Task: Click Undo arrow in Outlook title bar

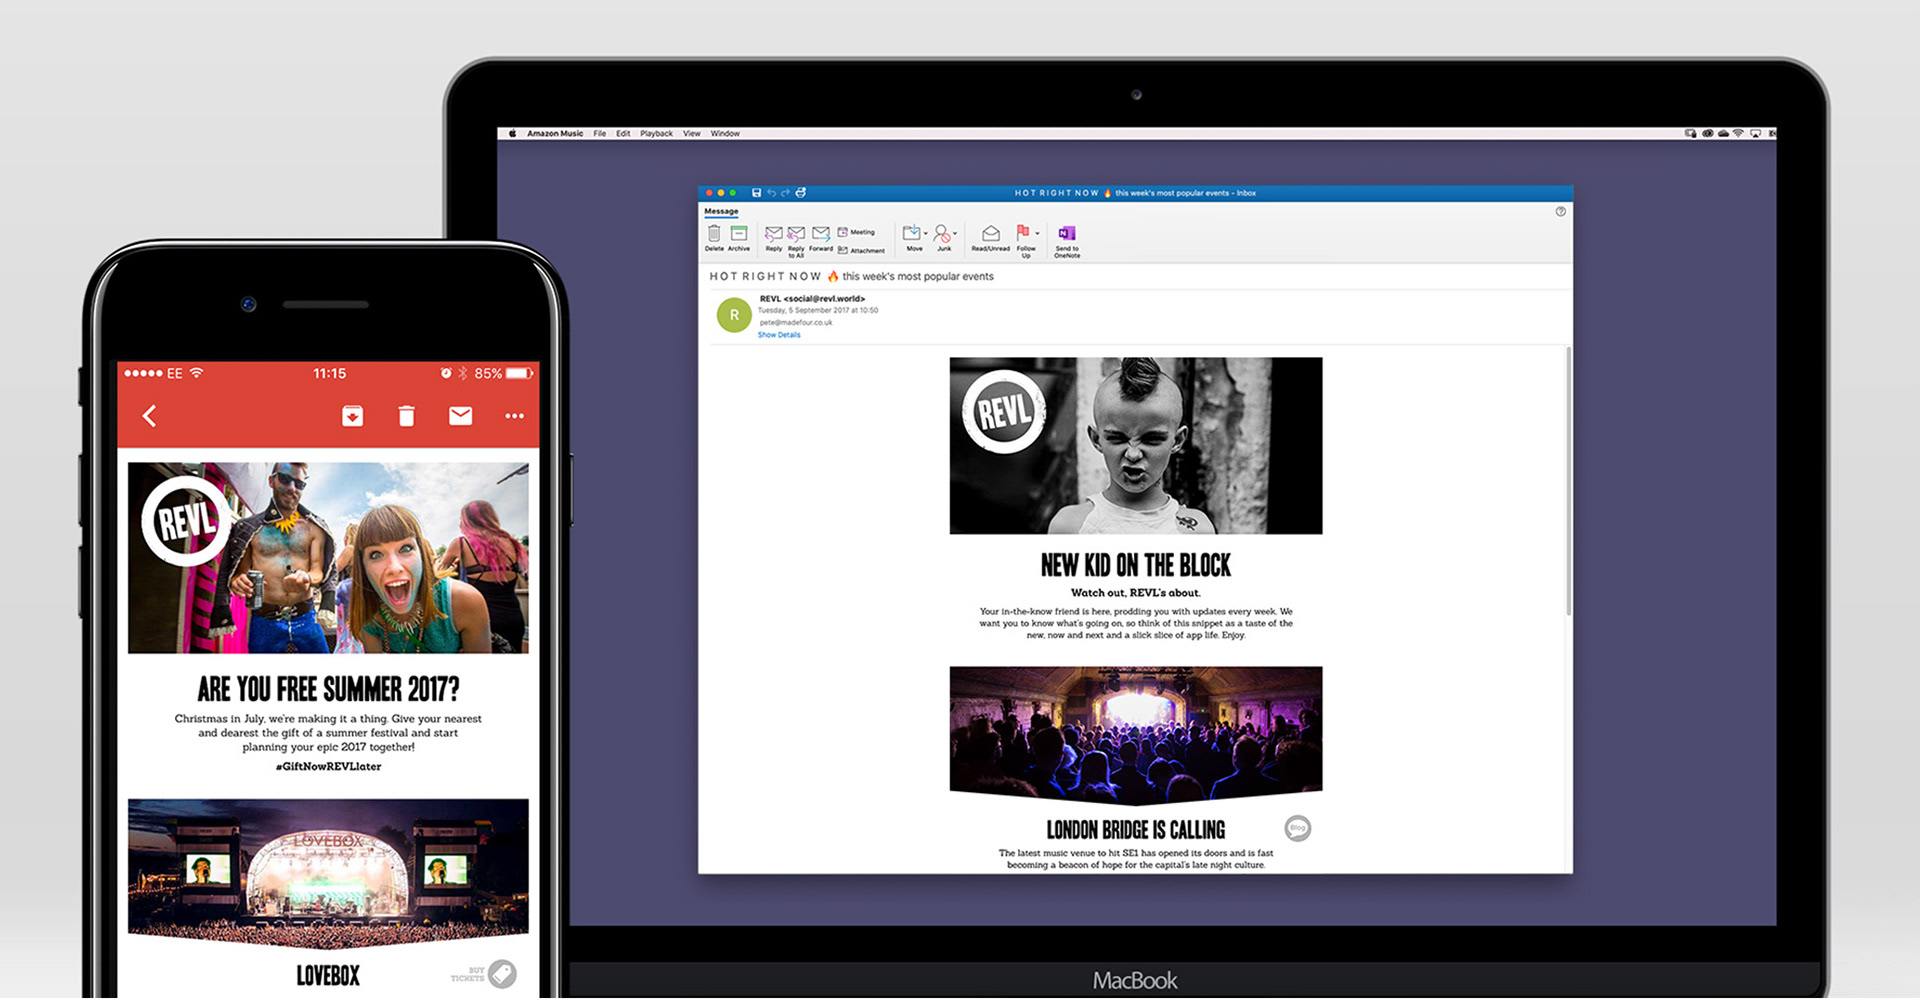Action: 772,193
